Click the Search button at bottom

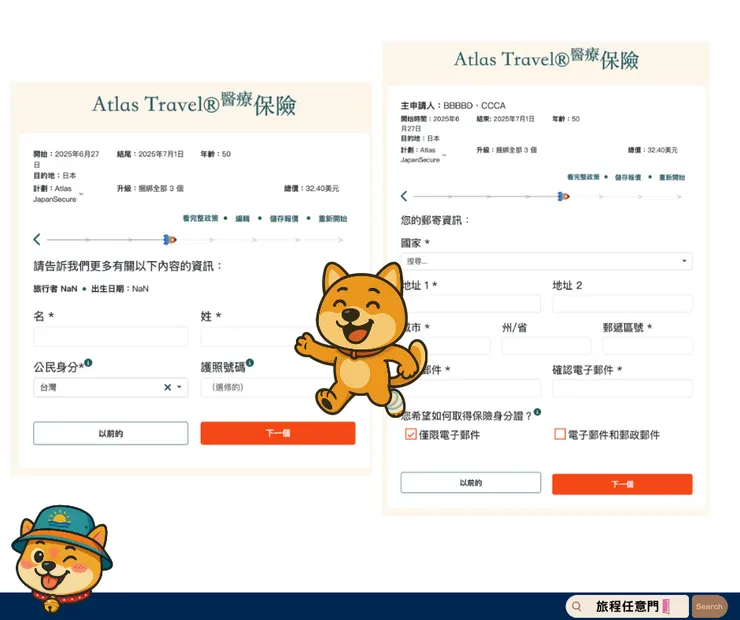coord(709,606)
